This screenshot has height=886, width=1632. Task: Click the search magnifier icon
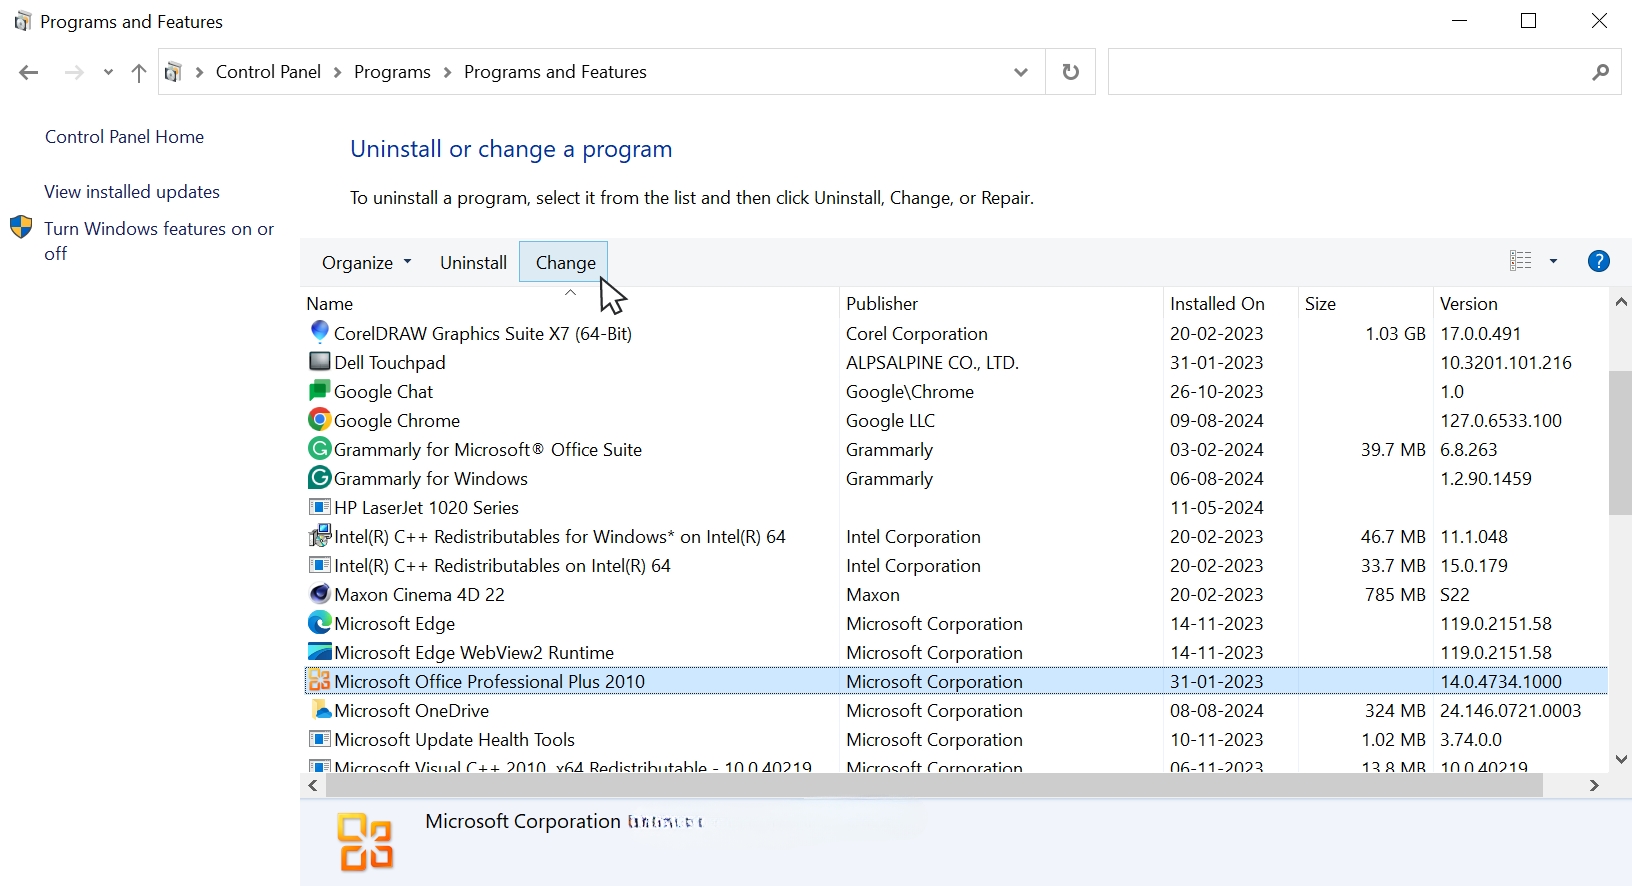tap(1600, 72)
